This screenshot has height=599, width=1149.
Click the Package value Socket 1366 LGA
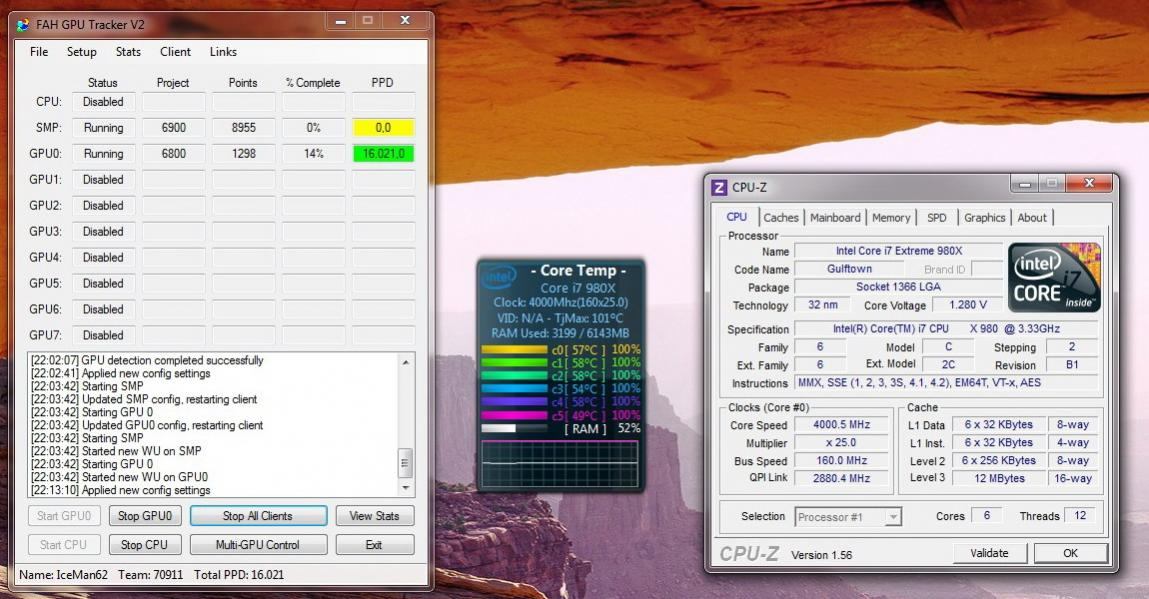[898, 287]
